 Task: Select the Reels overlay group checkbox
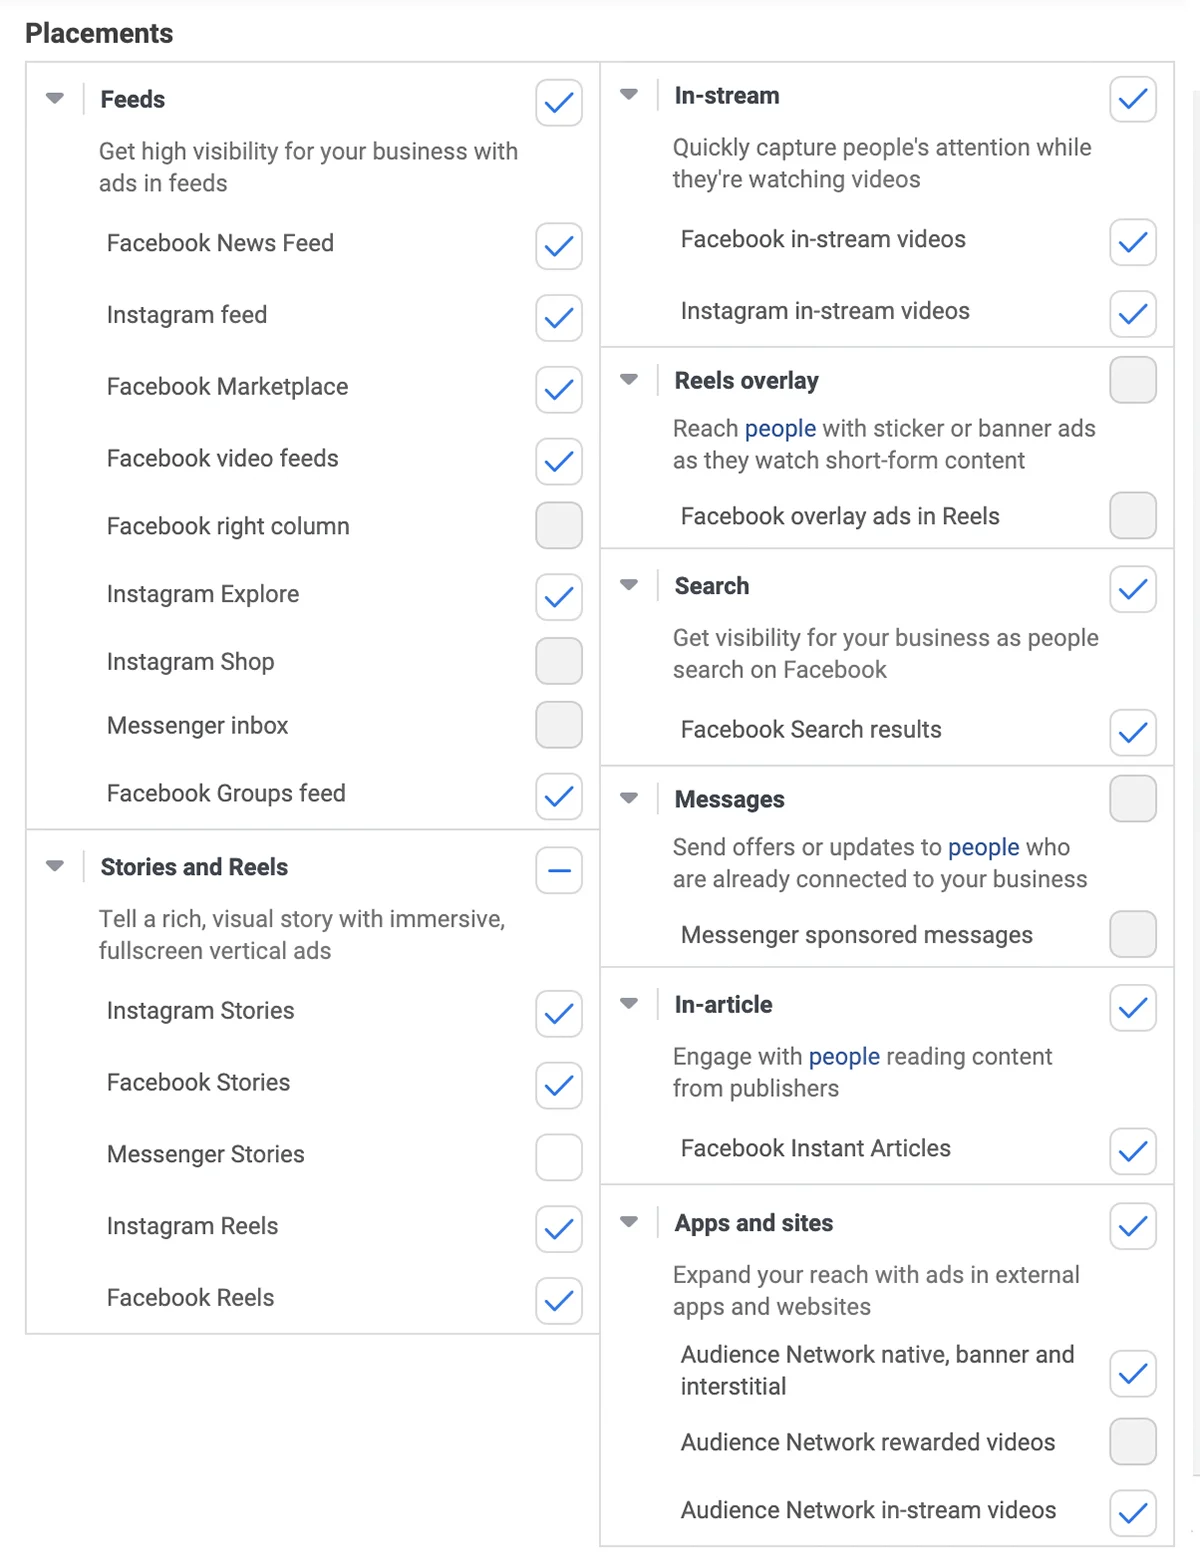point(1132,380)
